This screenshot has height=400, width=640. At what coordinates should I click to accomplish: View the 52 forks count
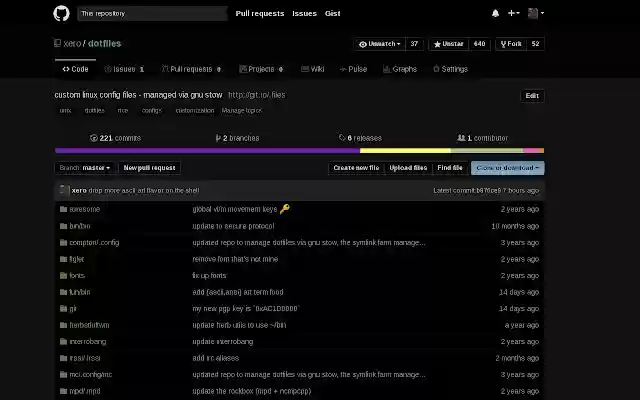(x=536, y=44)
